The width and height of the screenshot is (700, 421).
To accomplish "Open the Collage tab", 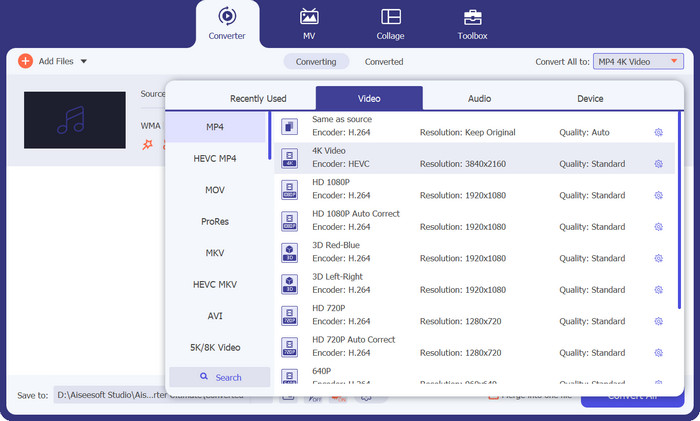I will click(391, 24).
